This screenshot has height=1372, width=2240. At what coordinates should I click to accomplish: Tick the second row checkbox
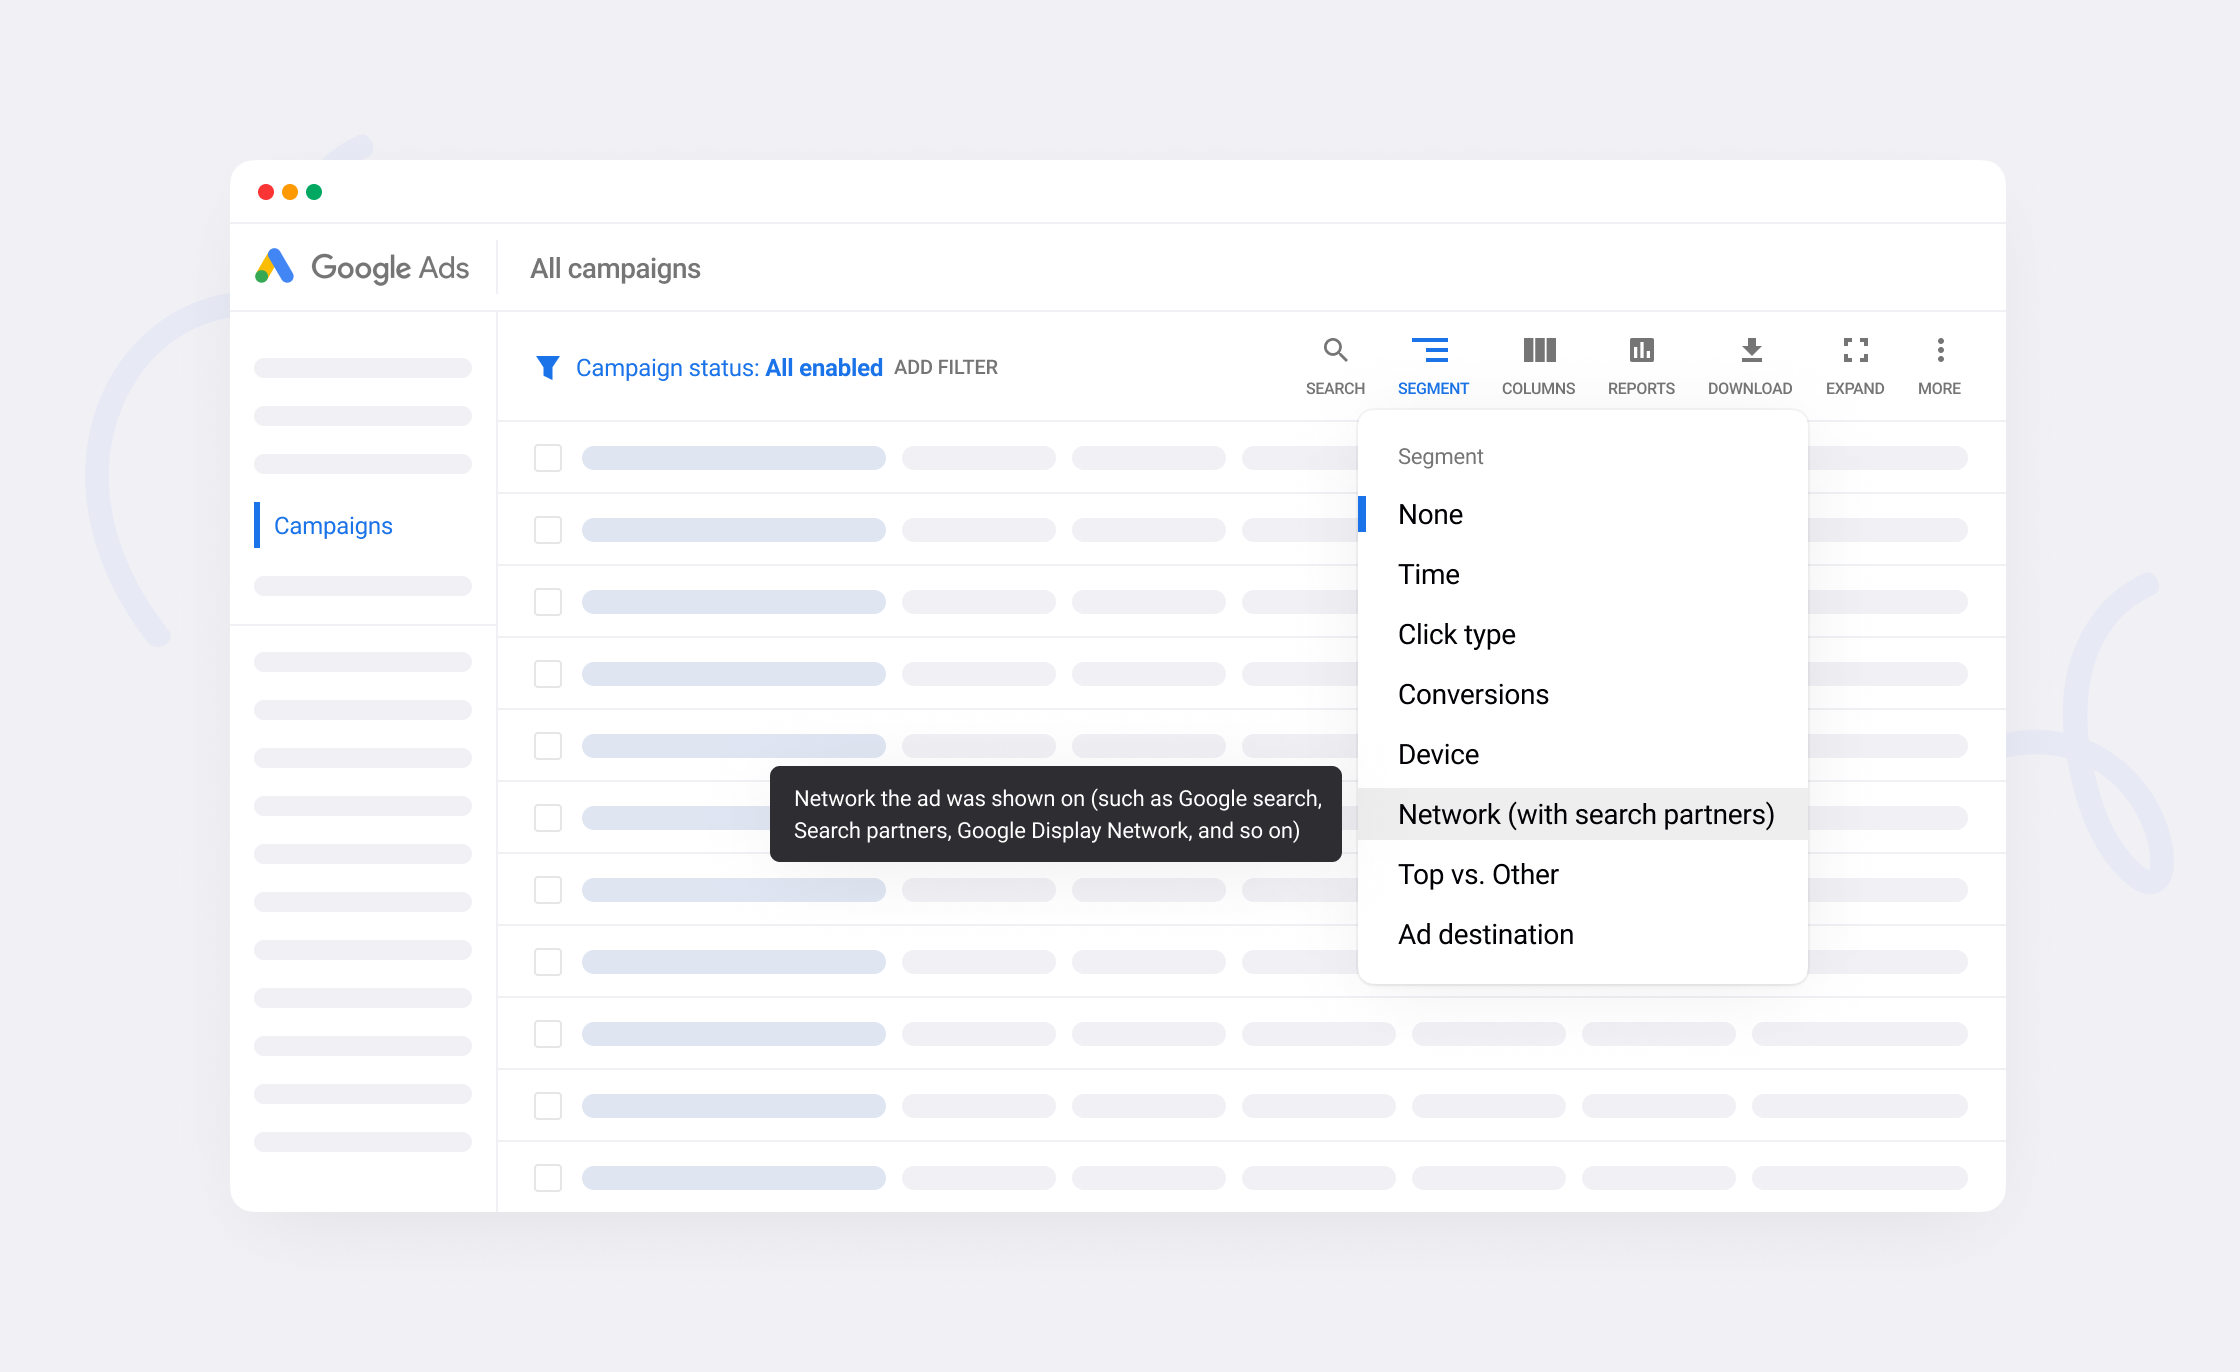coord(548,530)
